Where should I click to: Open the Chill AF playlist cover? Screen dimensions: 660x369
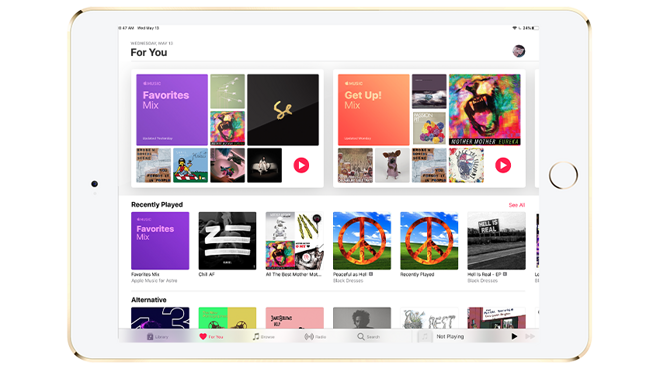pyautogui.click(x=227, y=241)
